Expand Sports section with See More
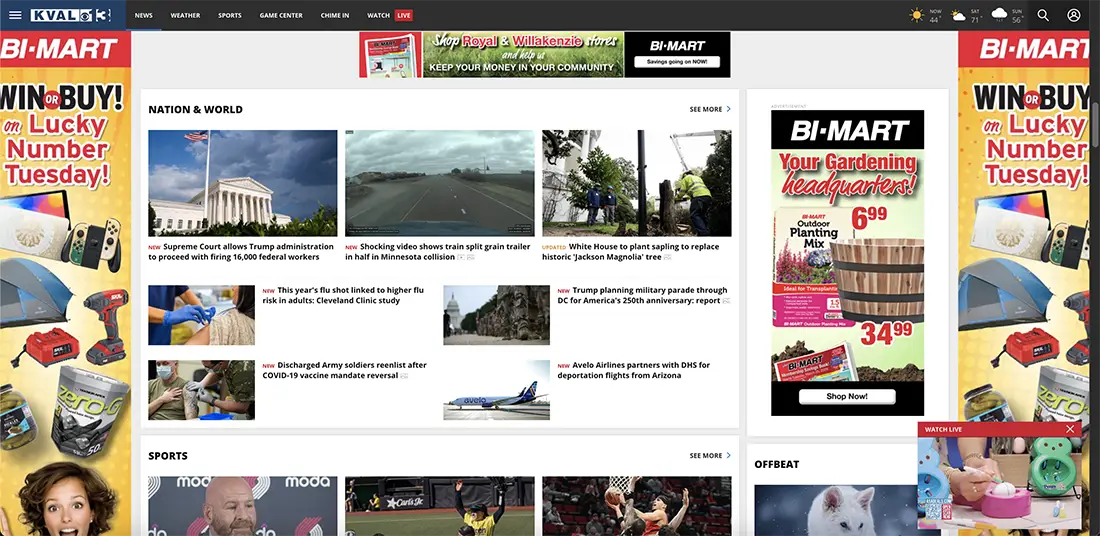 (710, 455)
